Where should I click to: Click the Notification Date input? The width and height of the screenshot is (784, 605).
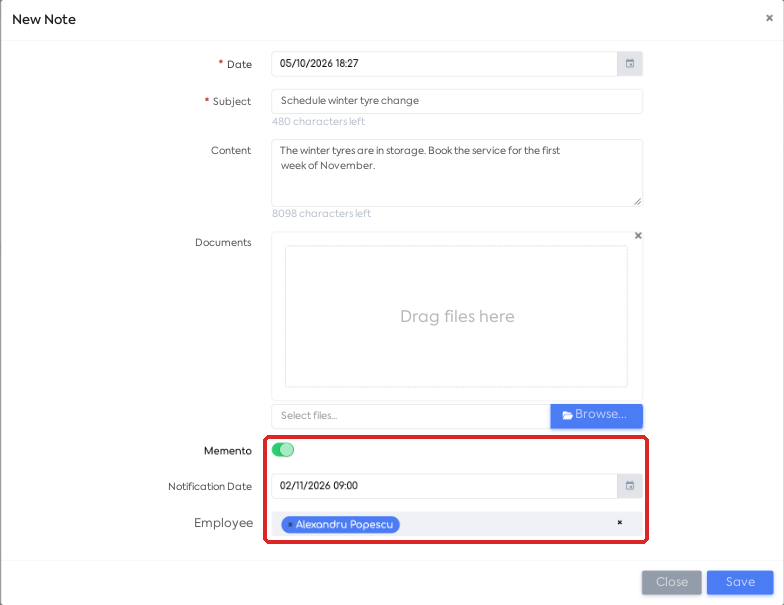point(444,486)
